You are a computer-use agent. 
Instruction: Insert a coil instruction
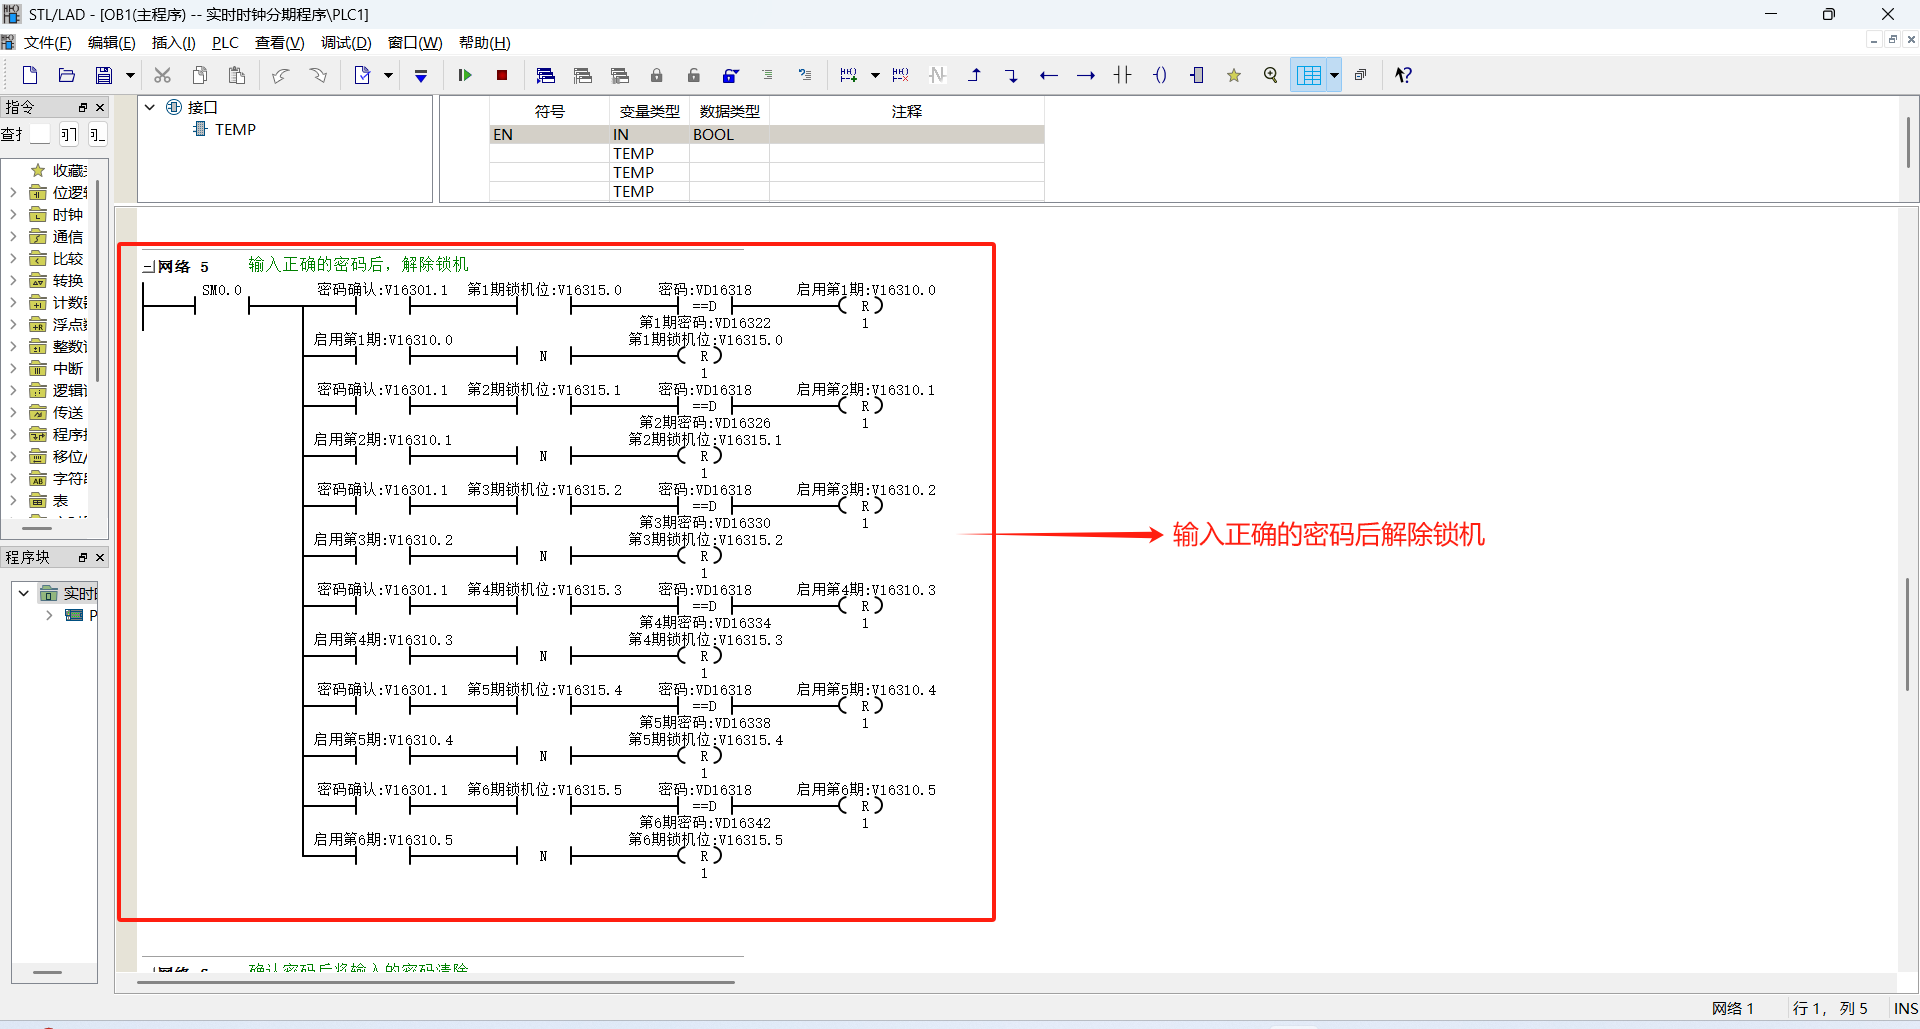point(1160,75)
